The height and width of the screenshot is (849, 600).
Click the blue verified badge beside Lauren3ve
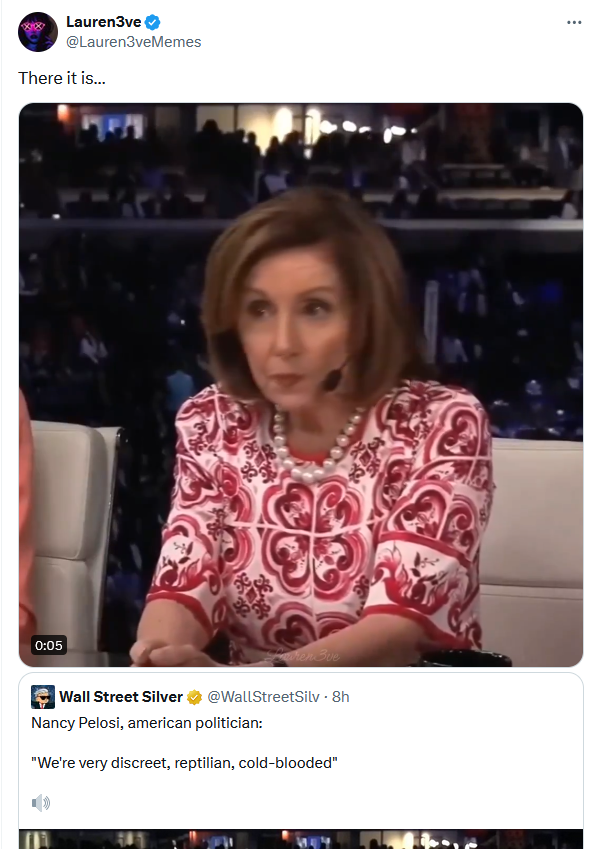153,22
